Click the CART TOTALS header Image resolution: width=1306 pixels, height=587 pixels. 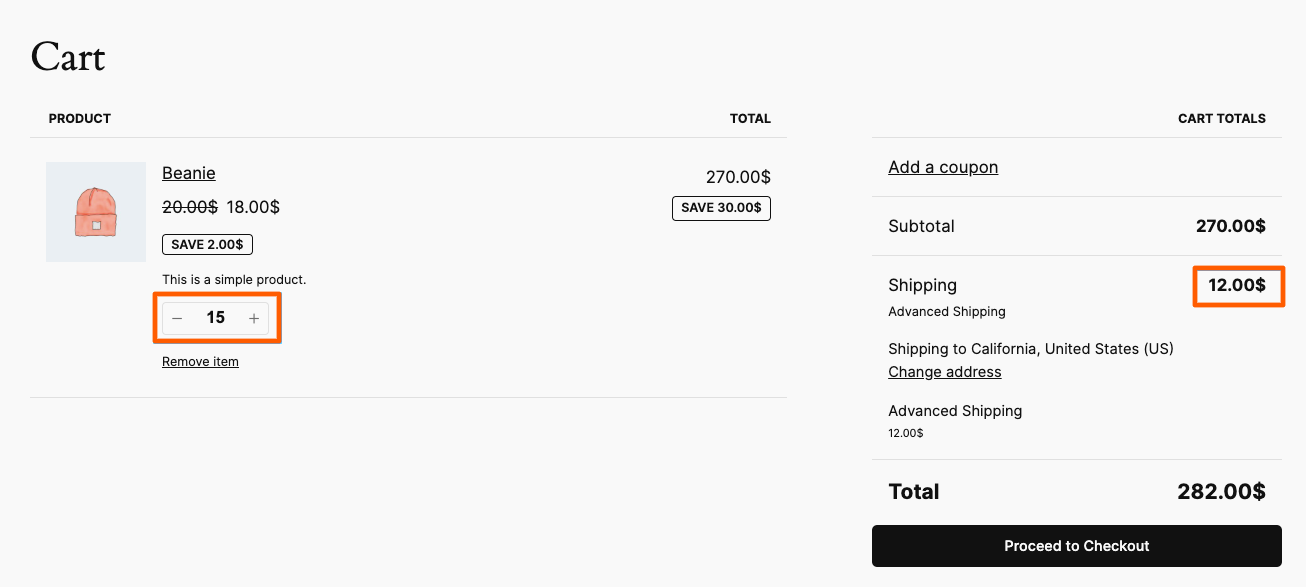point(1222,118)
